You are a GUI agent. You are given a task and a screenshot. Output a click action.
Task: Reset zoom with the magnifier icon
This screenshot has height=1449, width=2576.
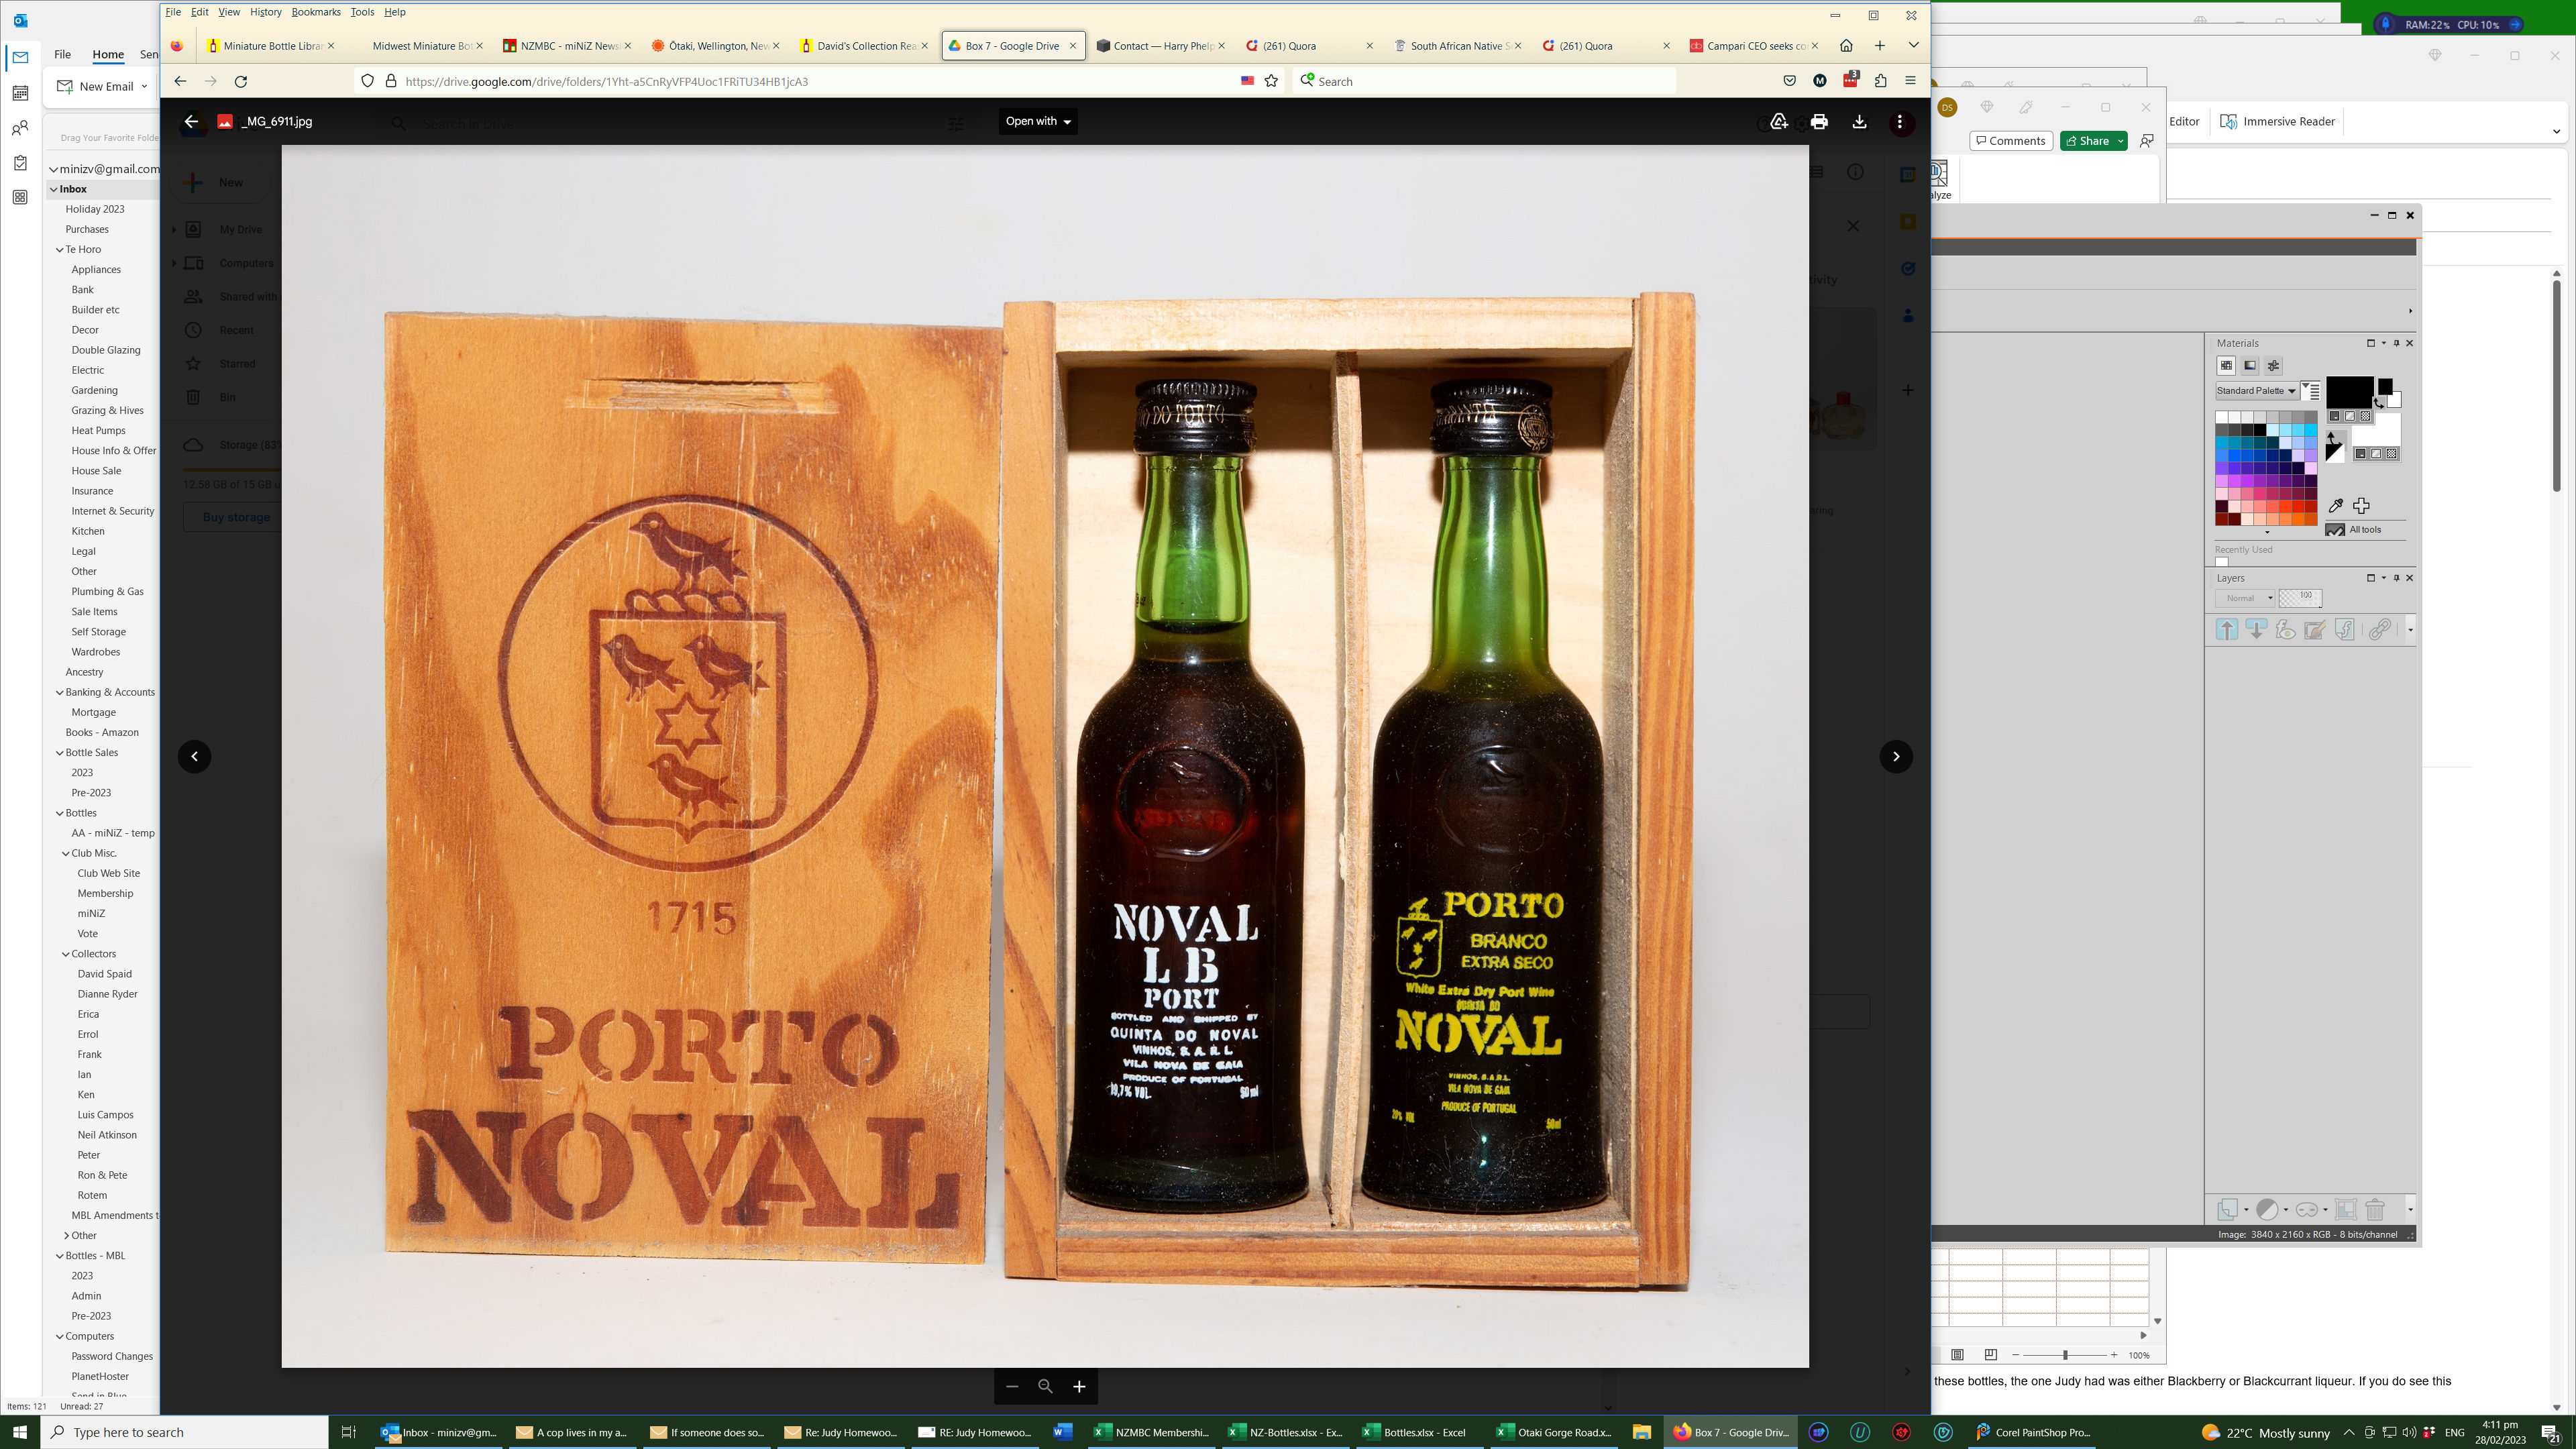click(x=1045, y=1386)
